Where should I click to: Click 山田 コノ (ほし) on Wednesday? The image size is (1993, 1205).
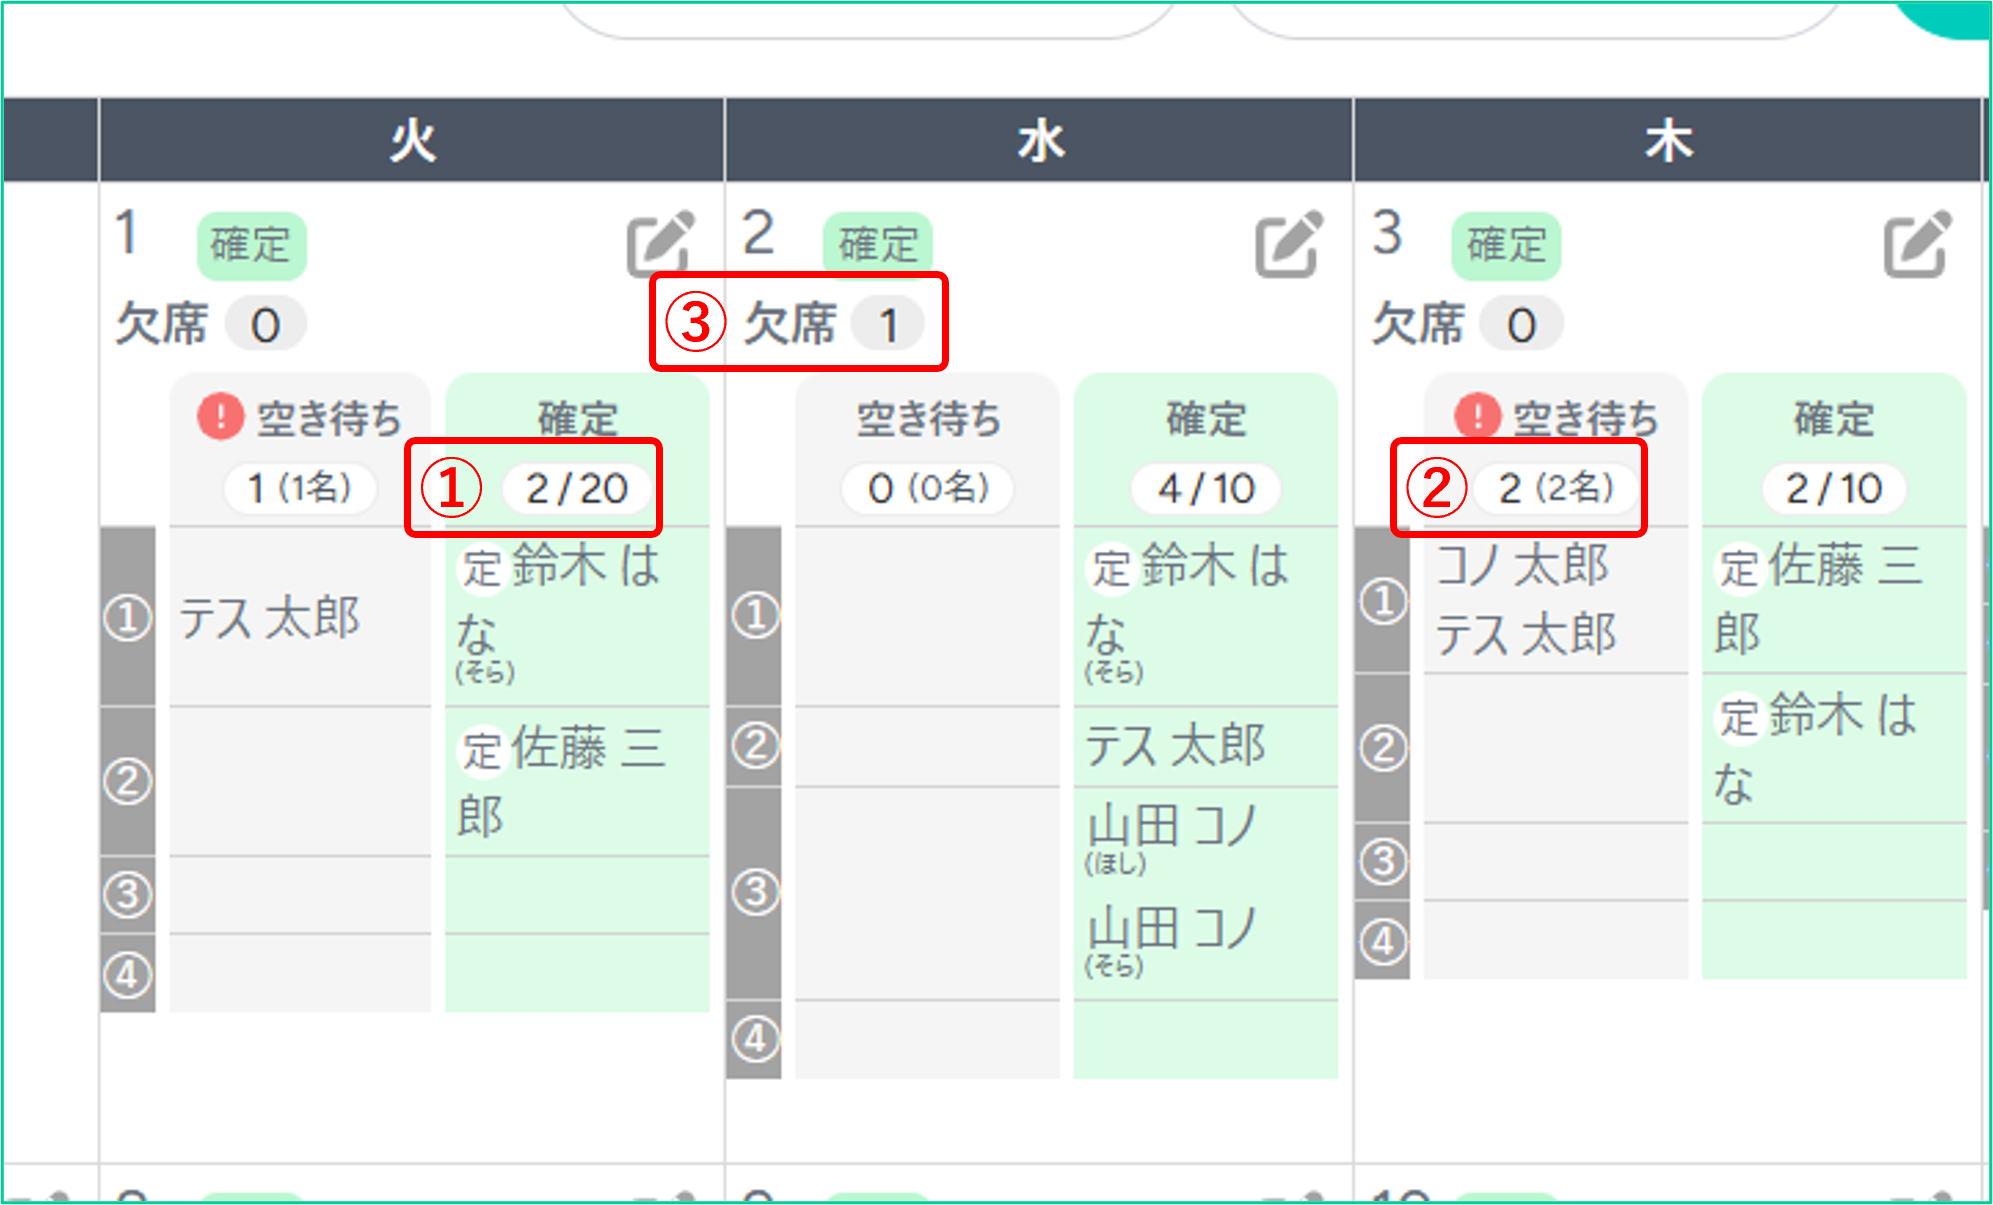1172,830
